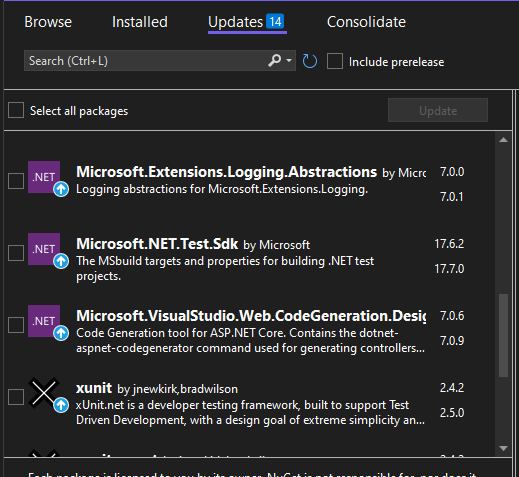Click available version 2.5.0

click(x=452, y=413)
